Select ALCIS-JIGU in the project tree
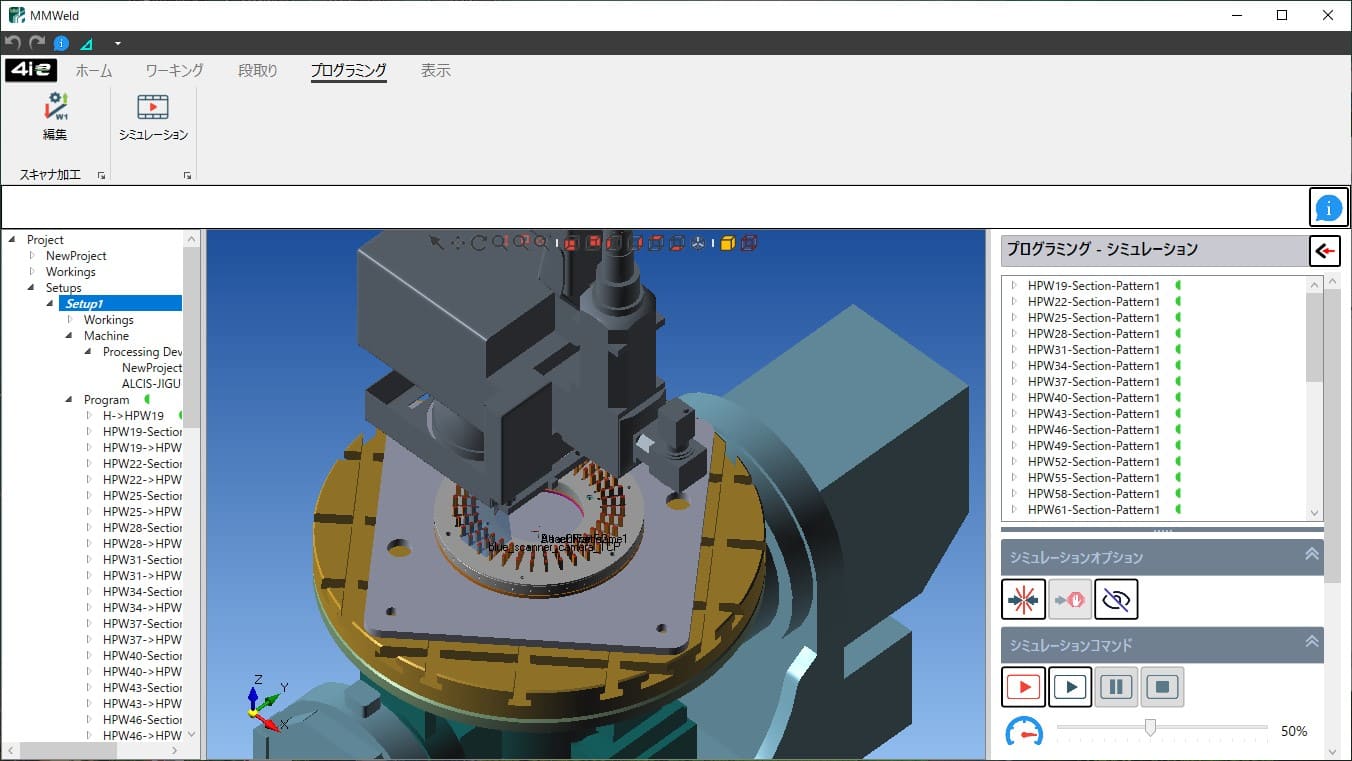1352x761 pixels. (x=151, y=384)
